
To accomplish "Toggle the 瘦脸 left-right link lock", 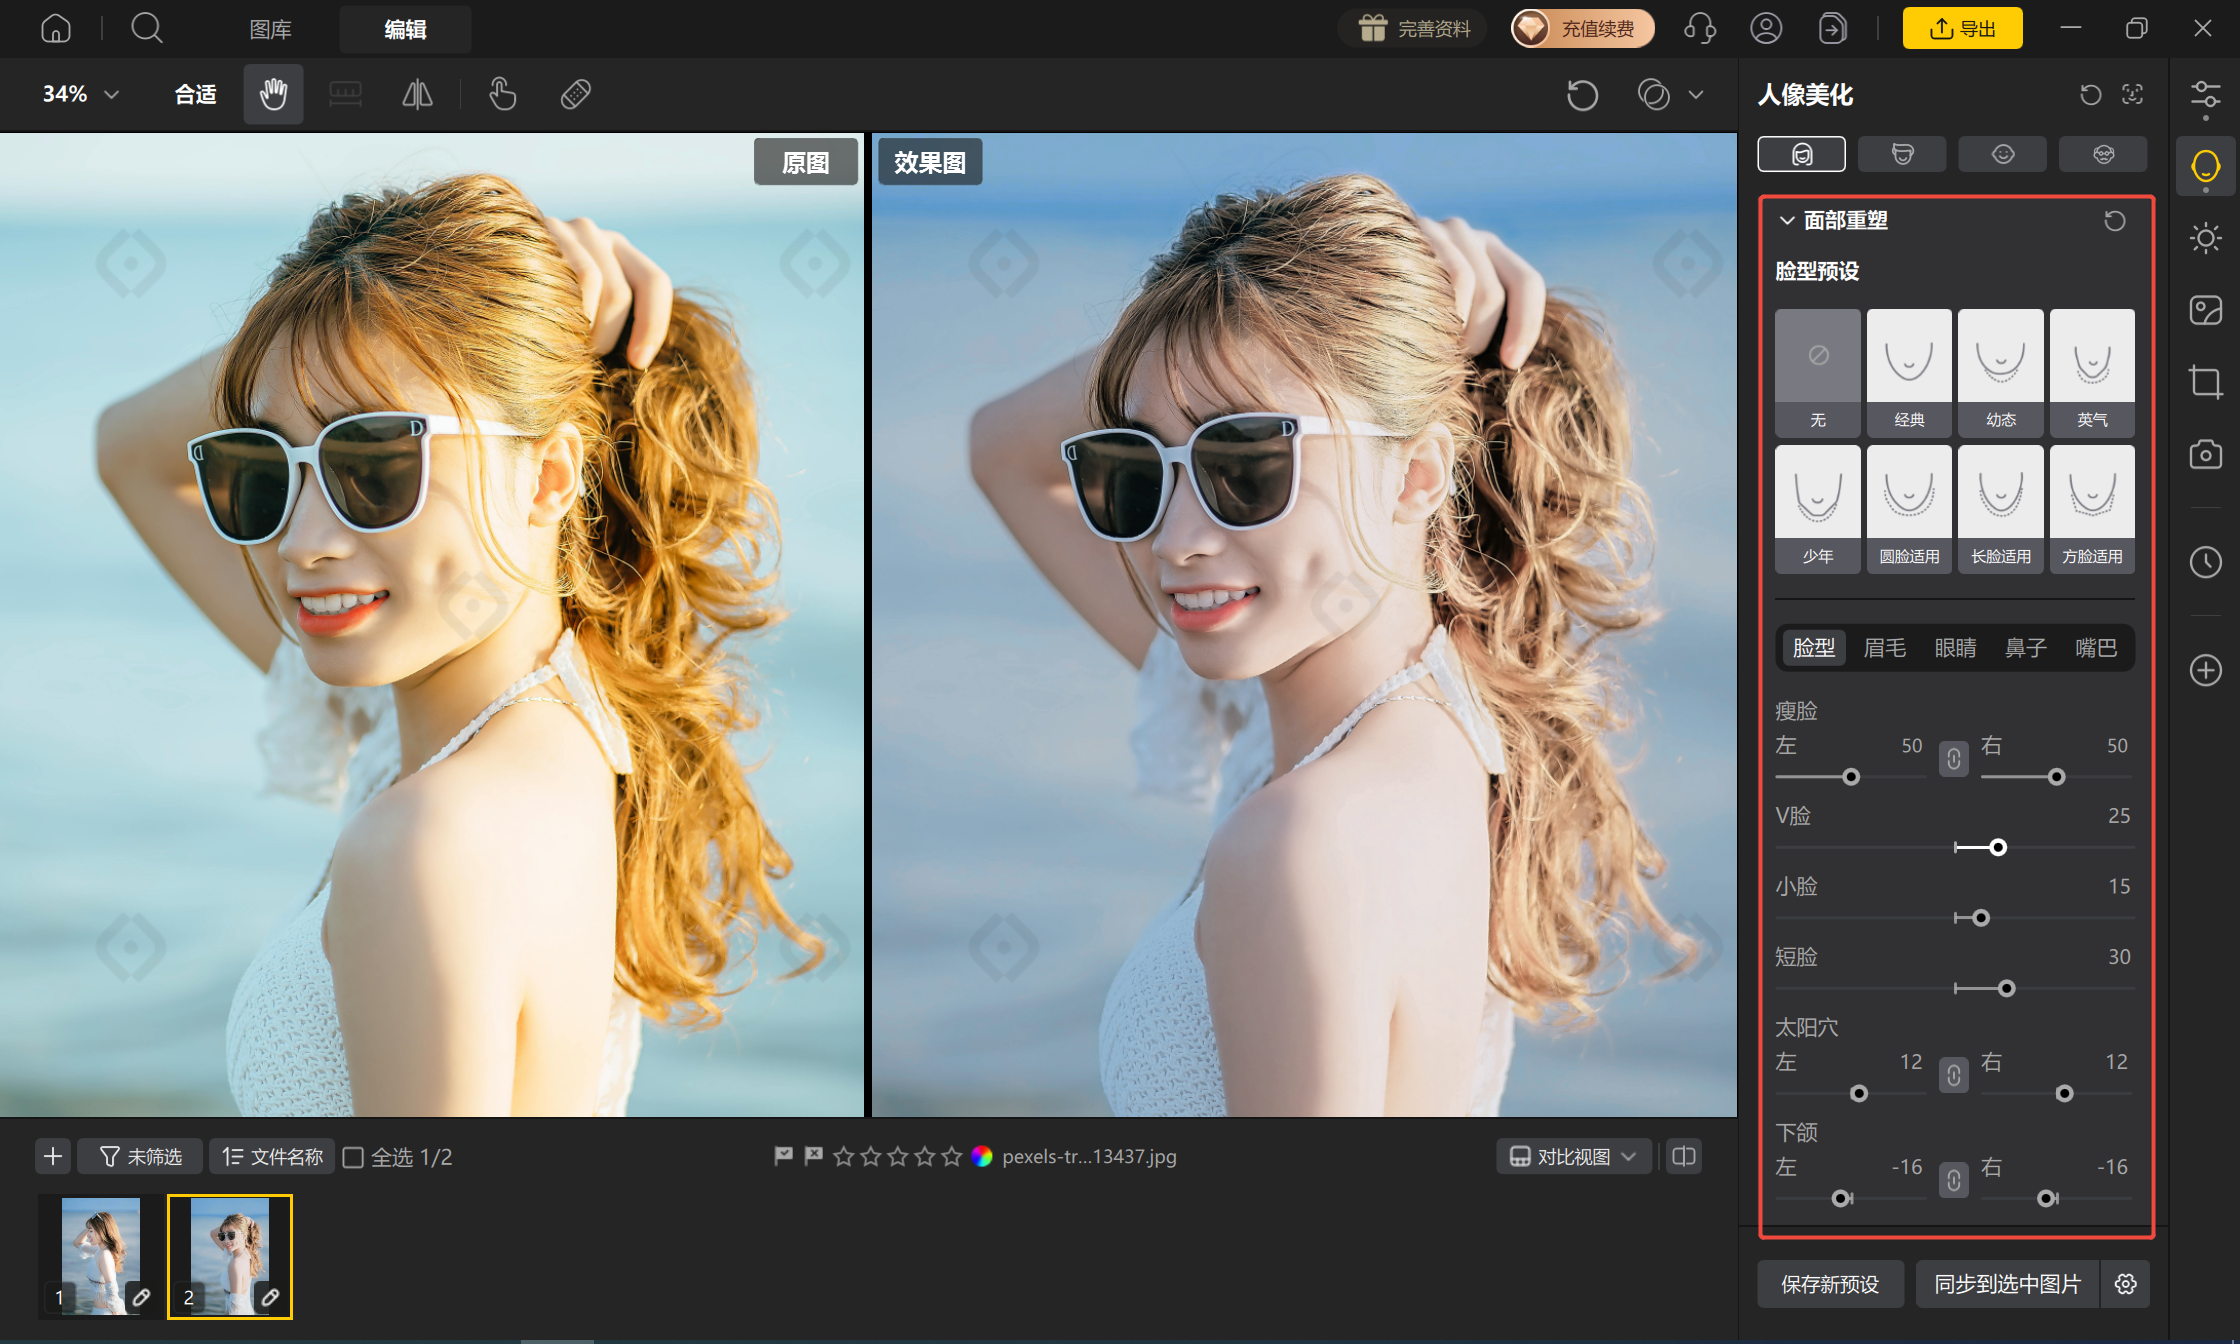I will coord(1953,759).
